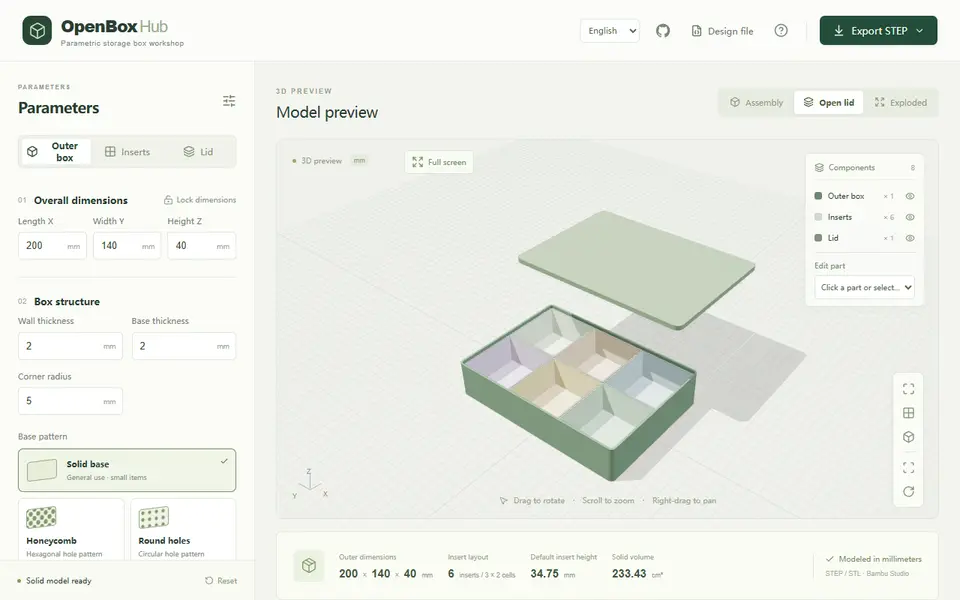The width and height of the screenshot is (960, 600).
Task: Click the OpenBox Hub logo icon
Action: (37, 31)
